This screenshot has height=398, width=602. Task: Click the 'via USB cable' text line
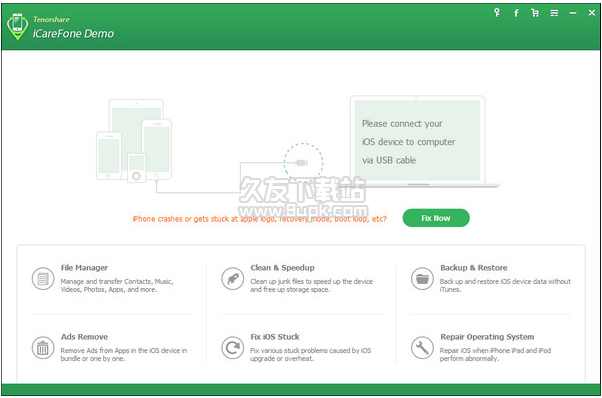[389, 160]
